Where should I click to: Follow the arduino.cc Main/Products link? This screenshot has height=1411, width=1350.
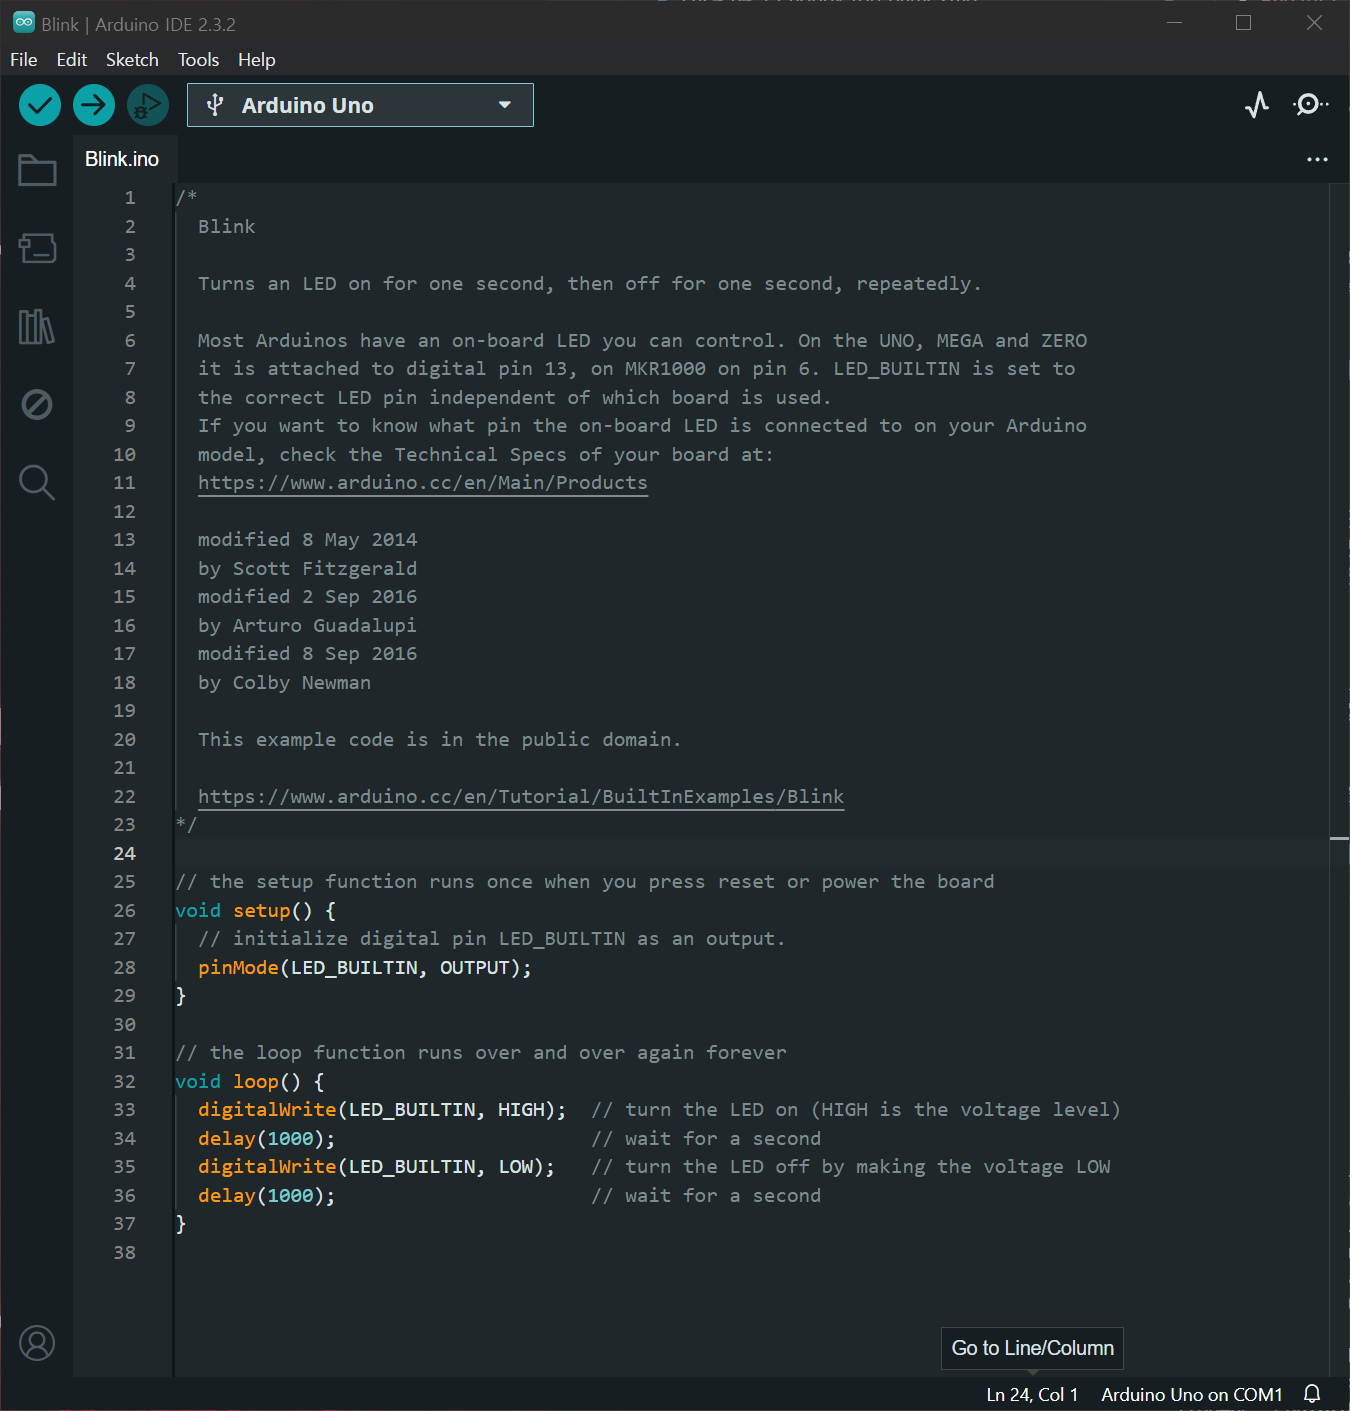coord(422,483)
